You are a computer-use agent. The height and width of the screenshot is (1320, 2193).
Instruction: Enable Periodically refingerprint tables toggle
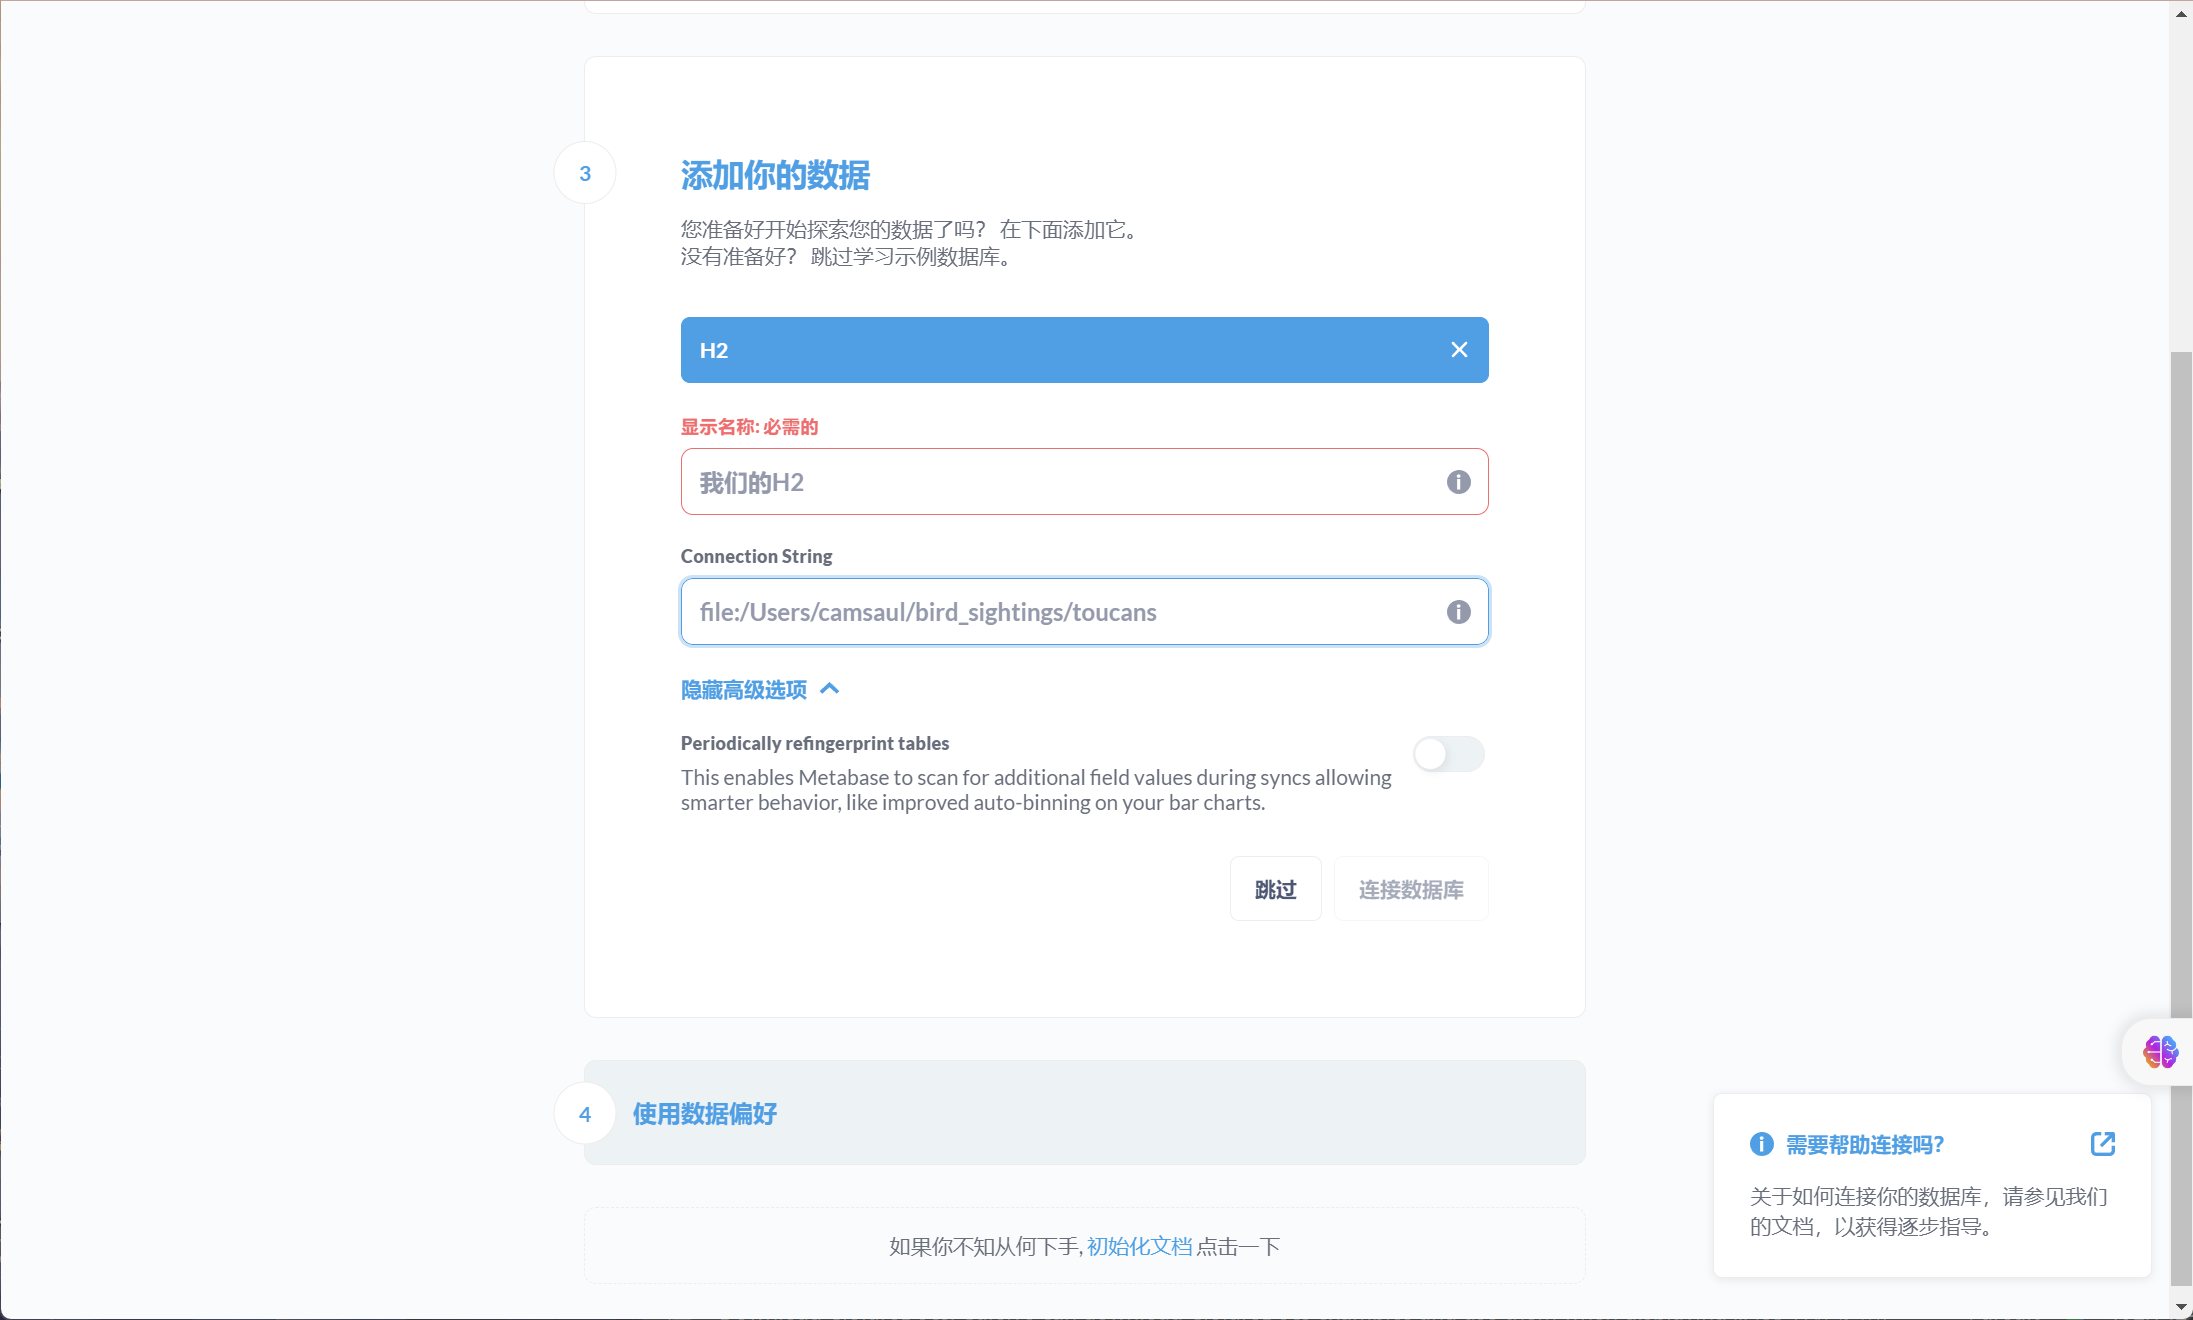[x=1447, y=754]
